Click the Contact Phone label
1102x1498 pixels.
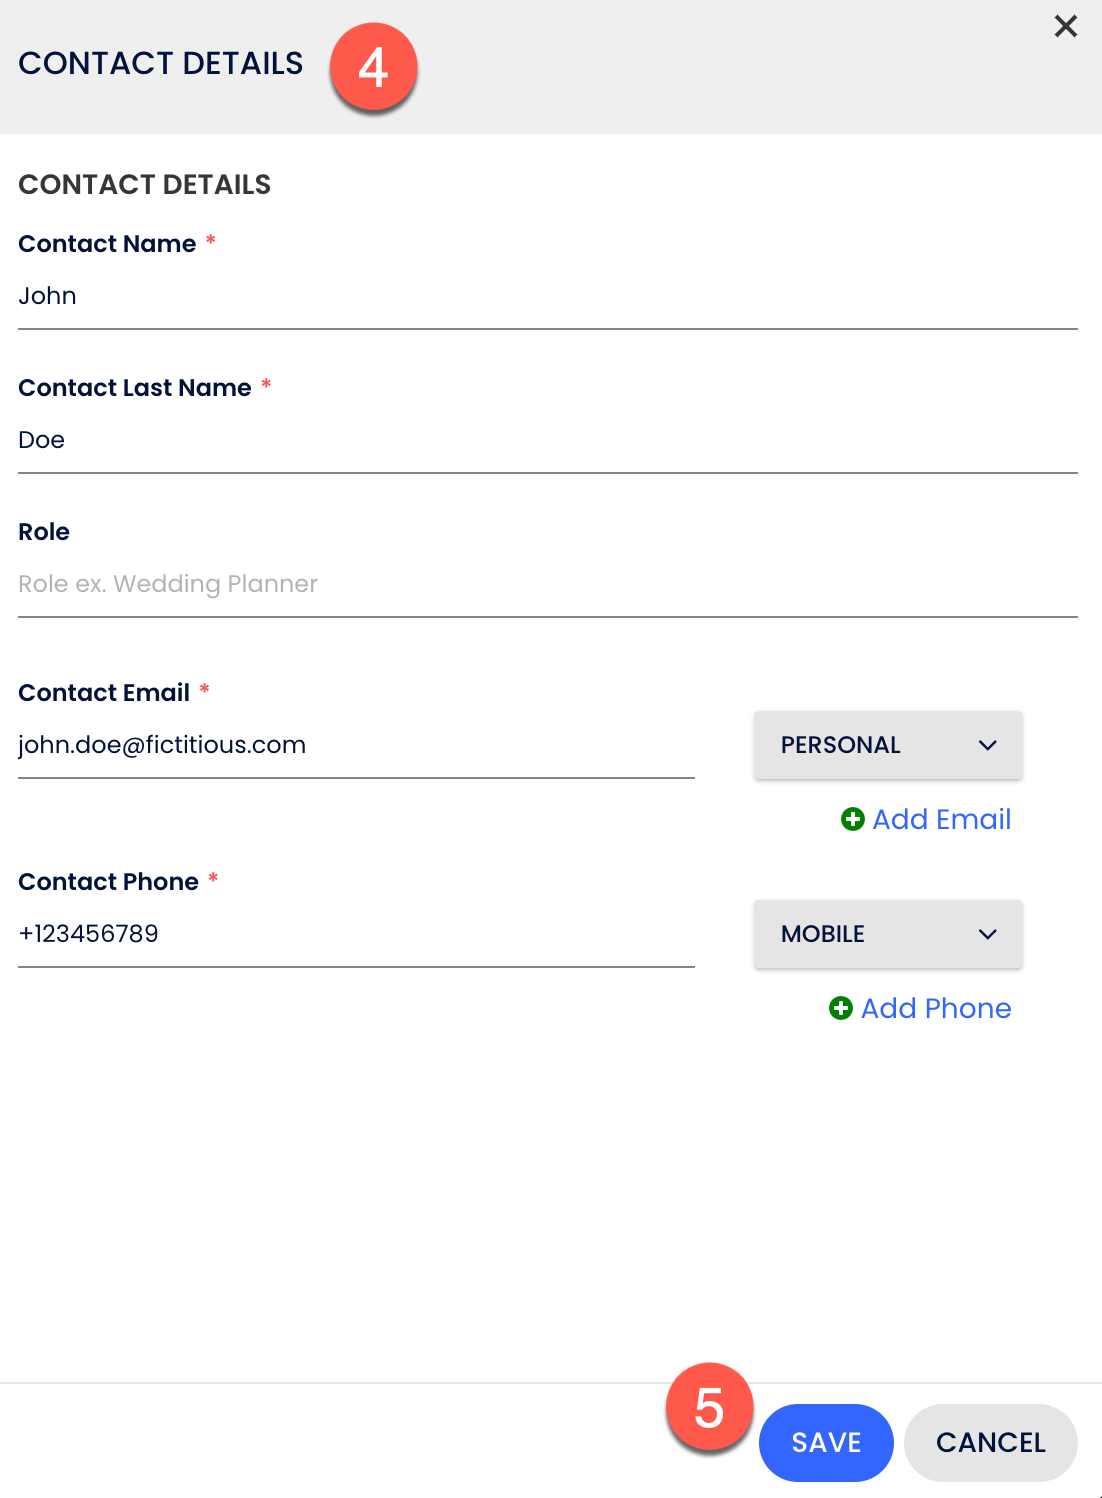point(108,882)
